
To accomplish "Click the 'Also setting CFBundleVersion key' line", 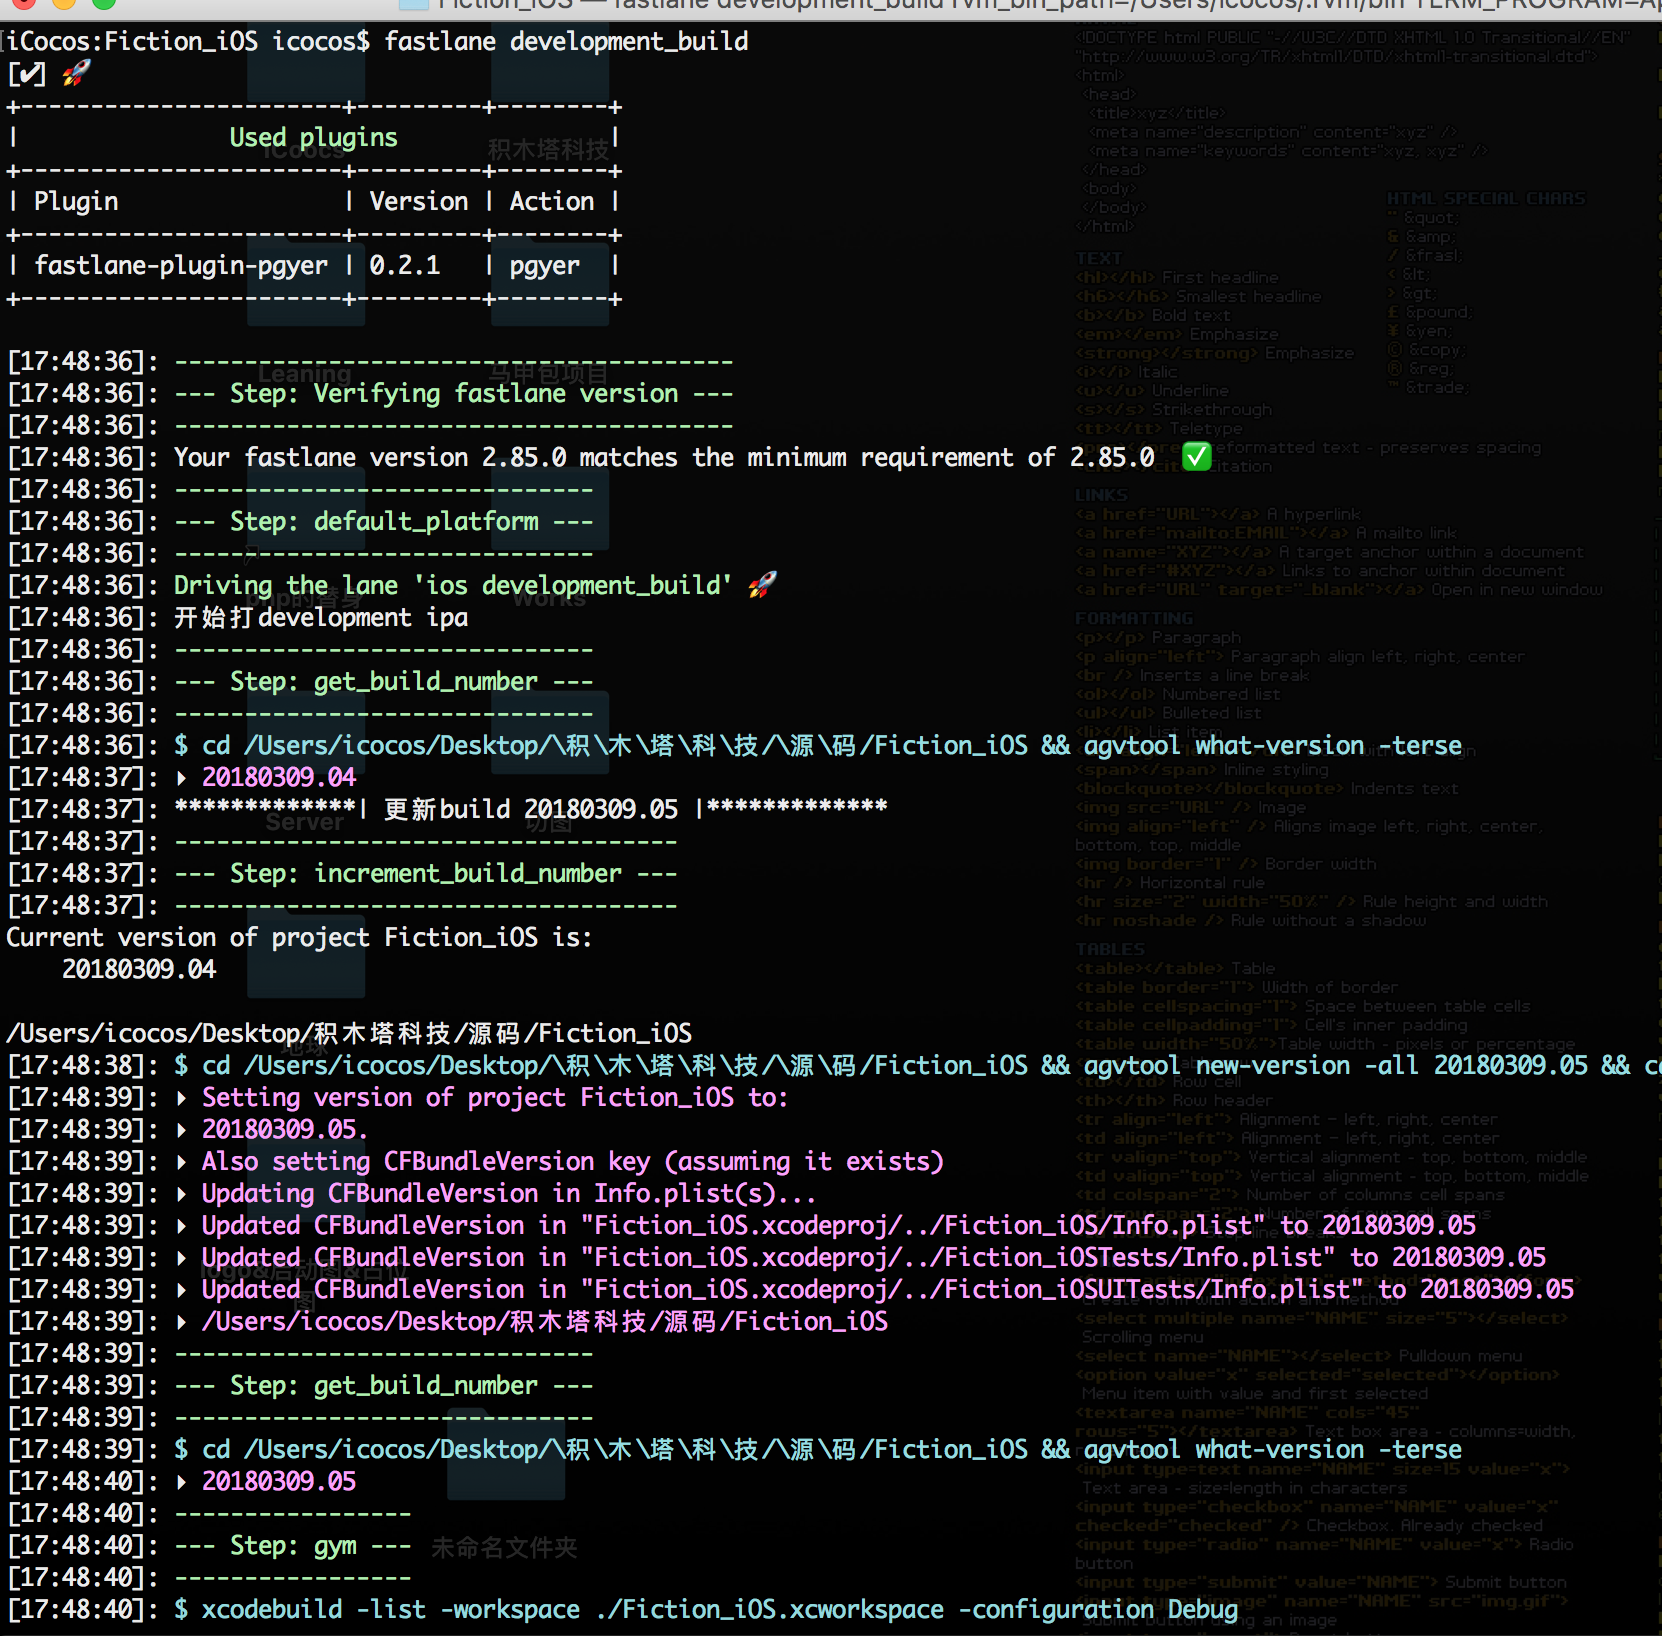I will coord(573,1162).
